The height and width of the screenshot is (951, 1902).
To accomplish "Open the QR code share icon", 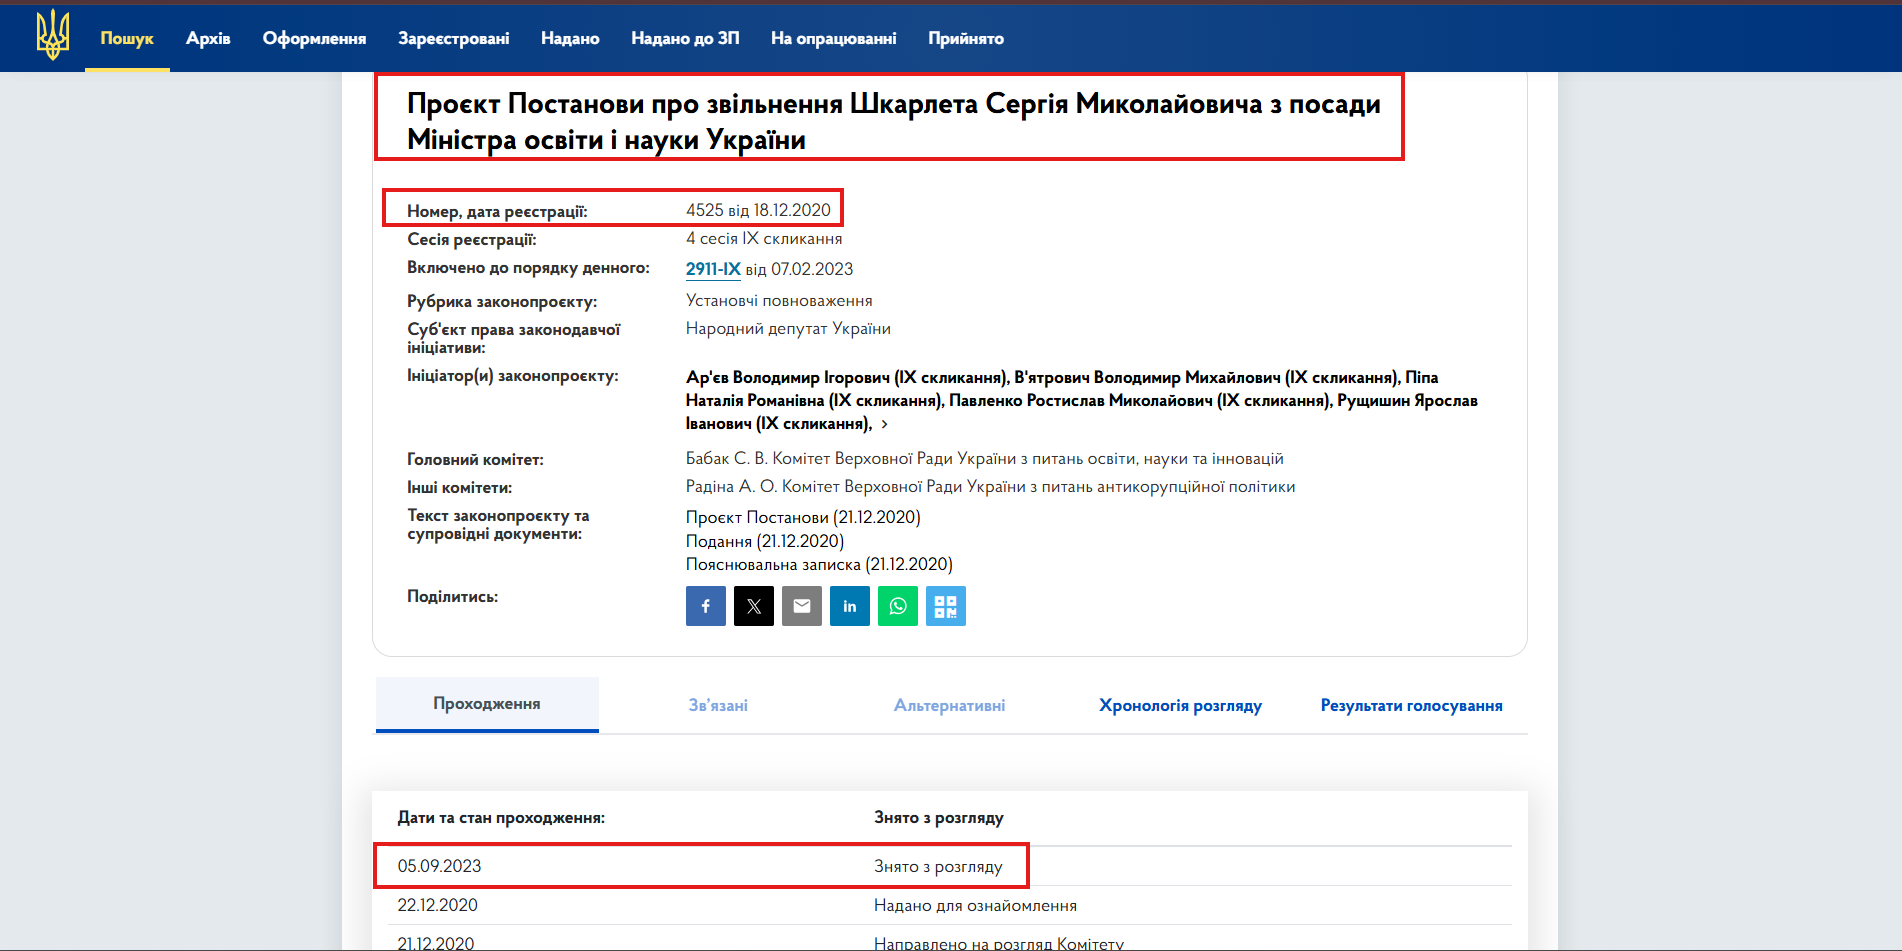I will (946, 606).
